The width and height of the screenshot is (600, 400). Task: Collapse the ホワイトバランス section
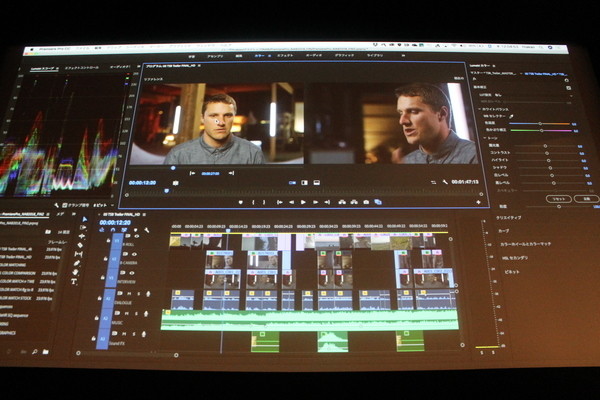click(x=479, y=109)
